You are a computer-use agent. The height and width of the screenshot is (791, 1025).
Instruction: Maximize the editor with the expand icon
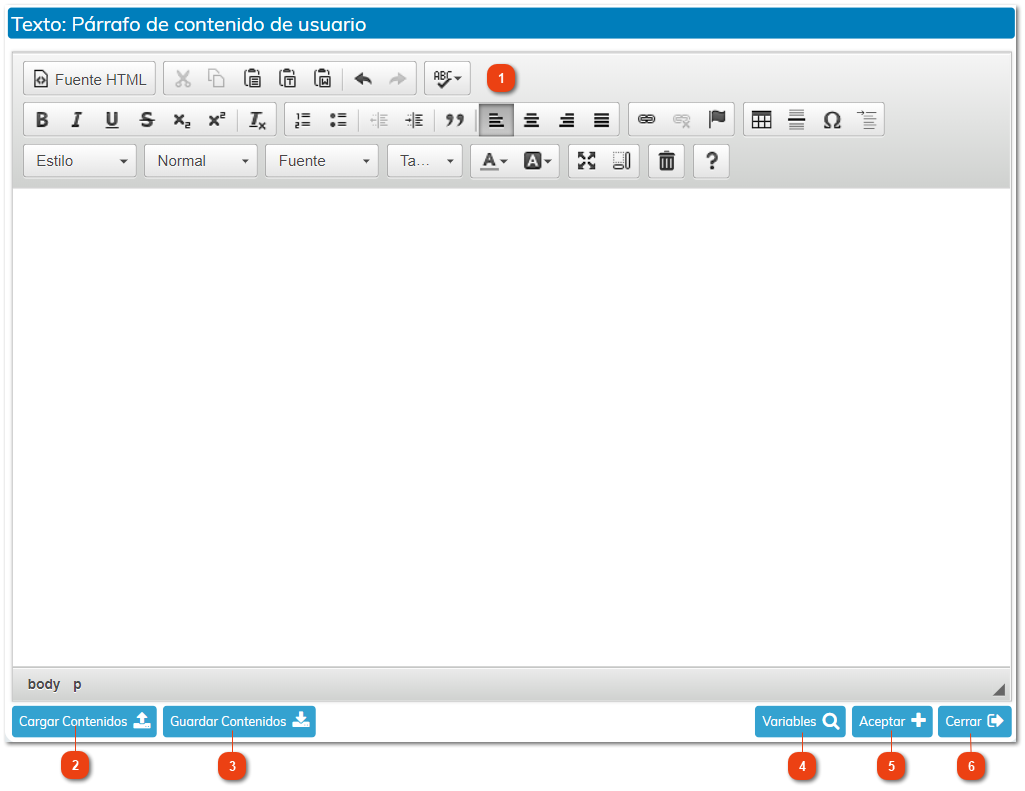click(x=587, y=161)
